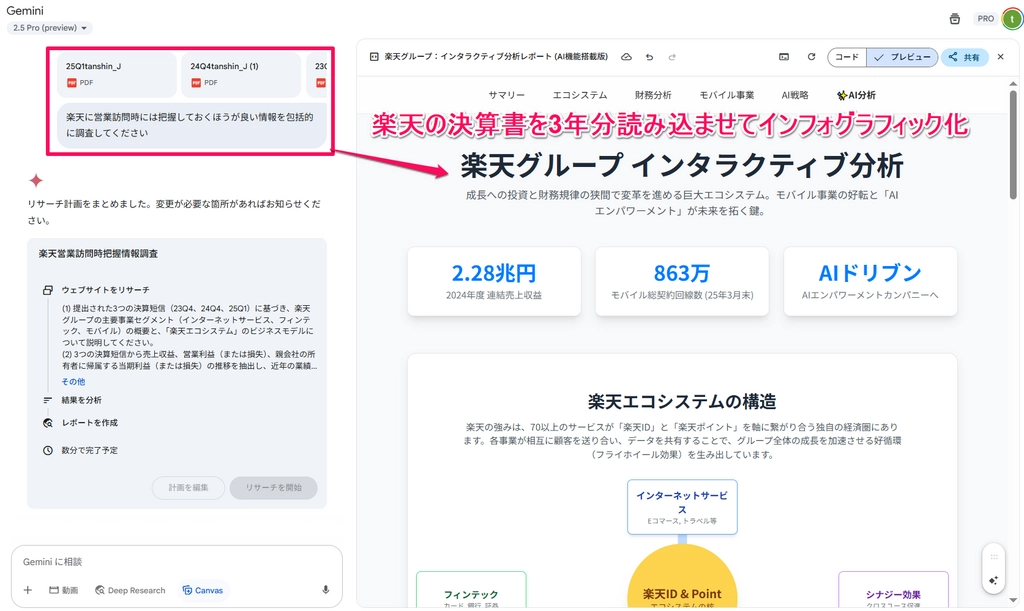Click the 楽天エコシステムの構造 heading

click(682, 401)
